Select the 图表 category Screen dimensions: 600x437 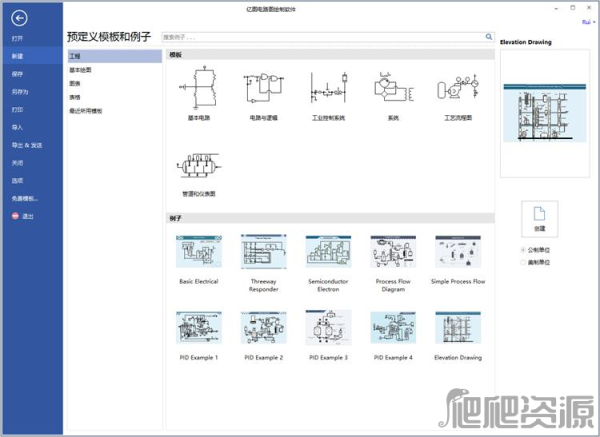(75, 83)
